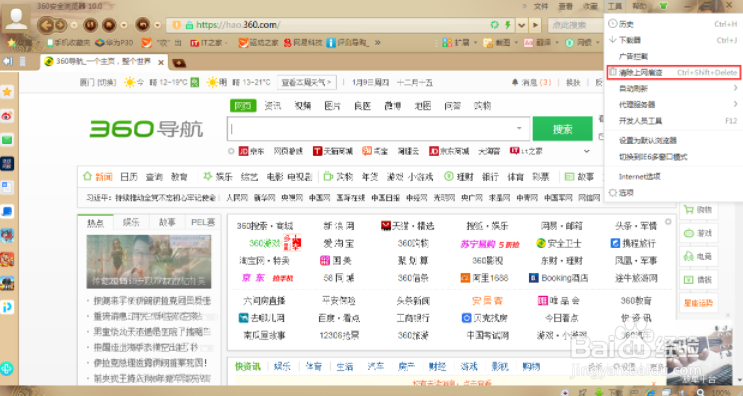
Task: Open the IT之家 bookmark in bookmarks bar
Action: 207,43
